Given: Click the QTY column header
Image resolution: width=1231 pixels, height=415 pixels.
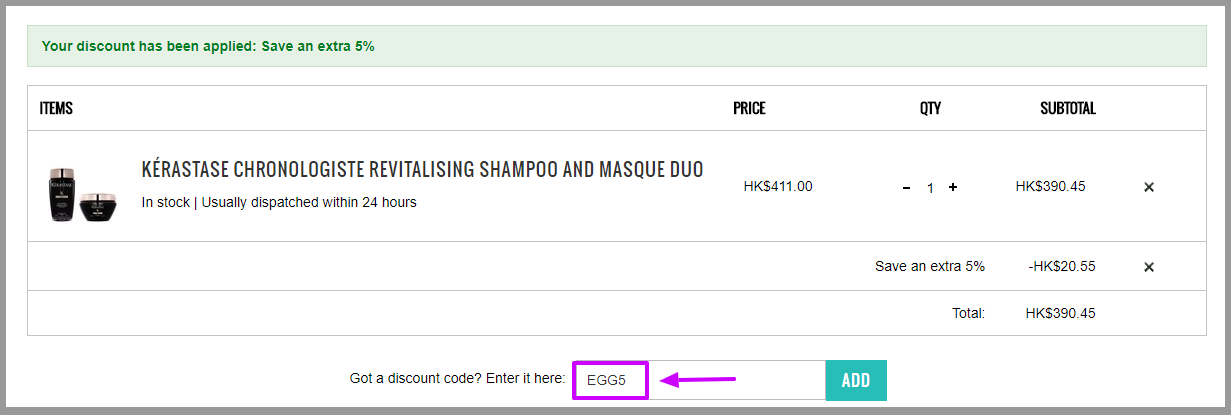Looking at the screenshot, I should [930, 108].
